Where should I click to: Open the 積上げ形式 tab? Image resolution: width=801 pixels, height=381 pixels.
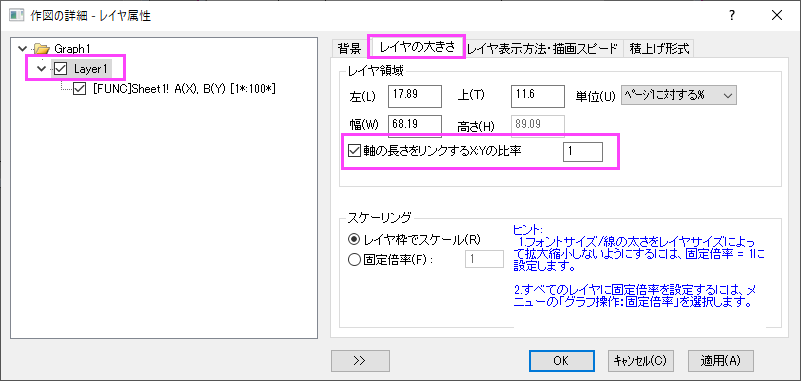(658, 49)
